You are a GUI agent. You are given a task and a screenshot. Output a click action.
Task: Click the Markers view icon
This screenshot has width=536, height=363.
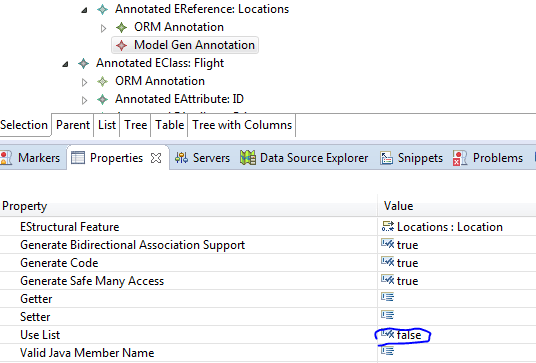(6, 158)
